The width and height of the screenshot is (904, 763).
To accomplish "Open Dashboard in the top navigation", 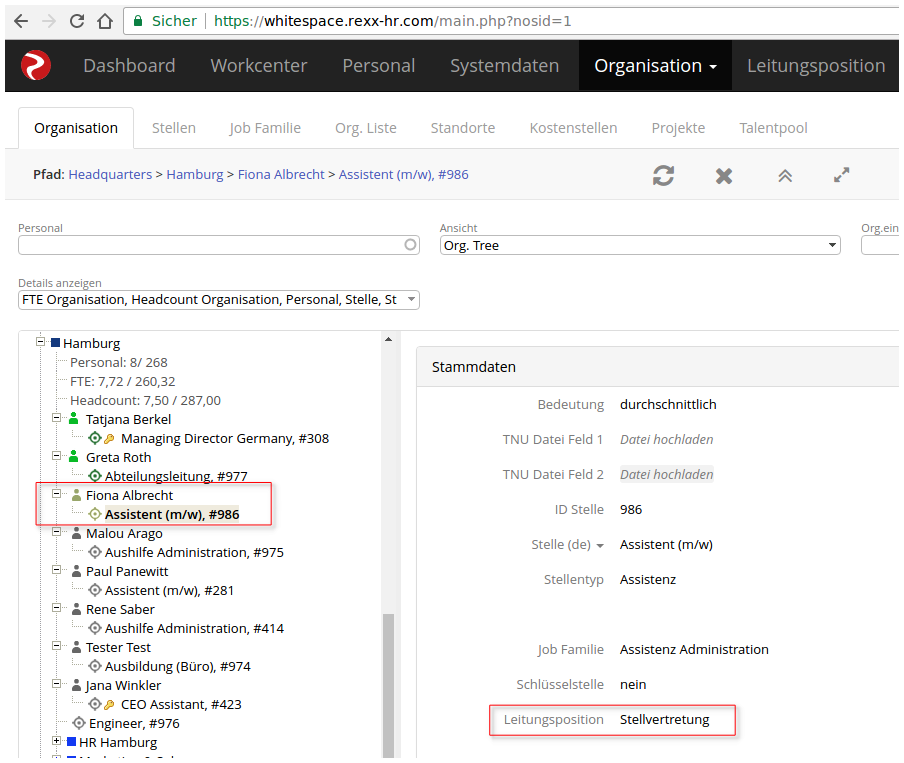I will tap(129, 66).
